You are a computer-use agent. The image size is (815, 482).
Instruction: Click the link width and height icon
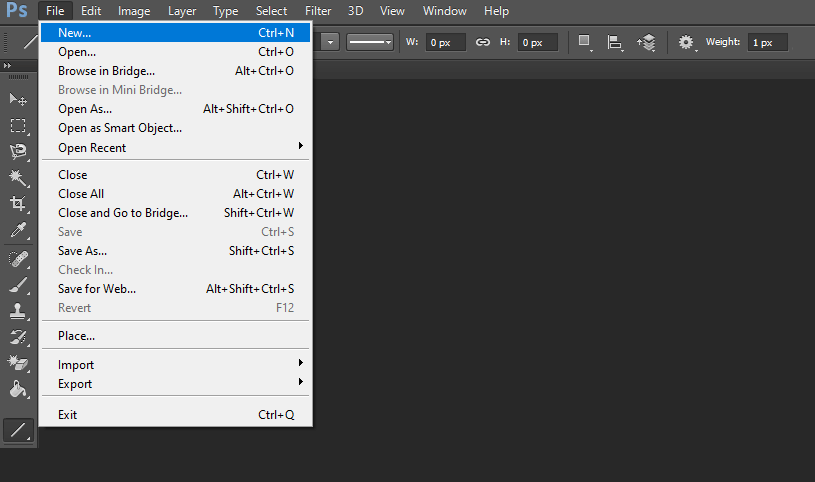pyautogui.click(x=483, y=42)
